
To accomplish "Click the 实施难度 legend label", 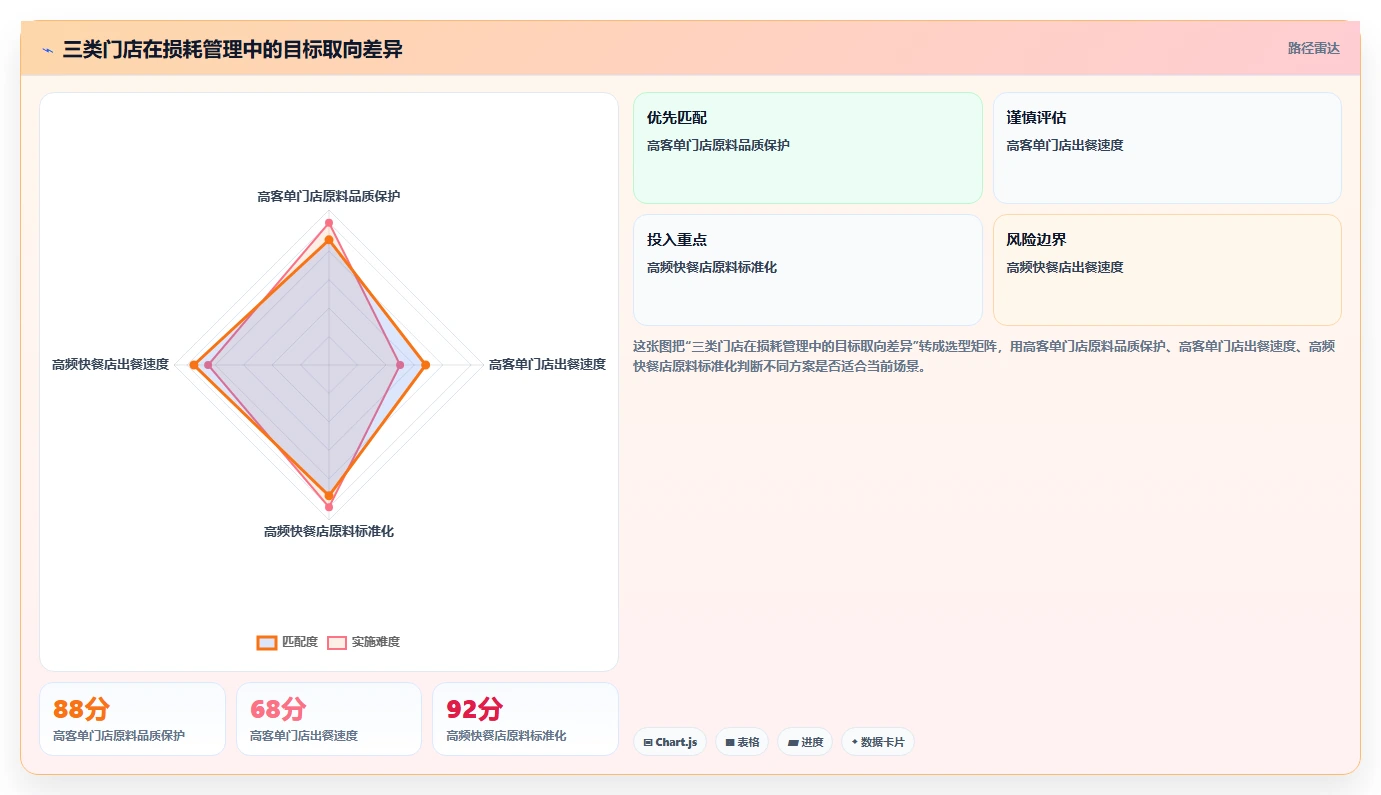I will [376, 642].
